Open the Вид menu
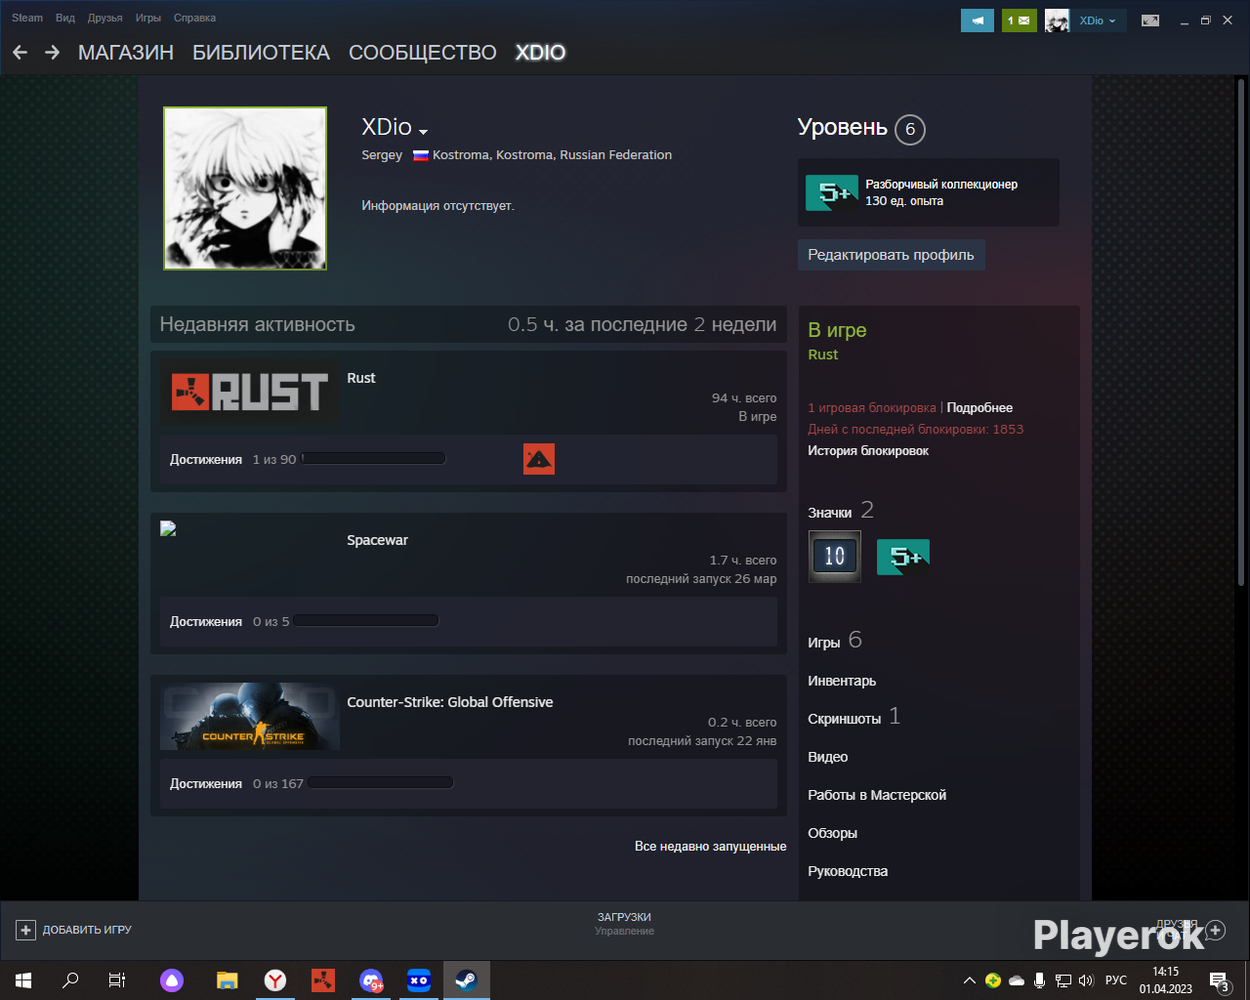The image size is (1250, 1000). click(x=65, y=18)
